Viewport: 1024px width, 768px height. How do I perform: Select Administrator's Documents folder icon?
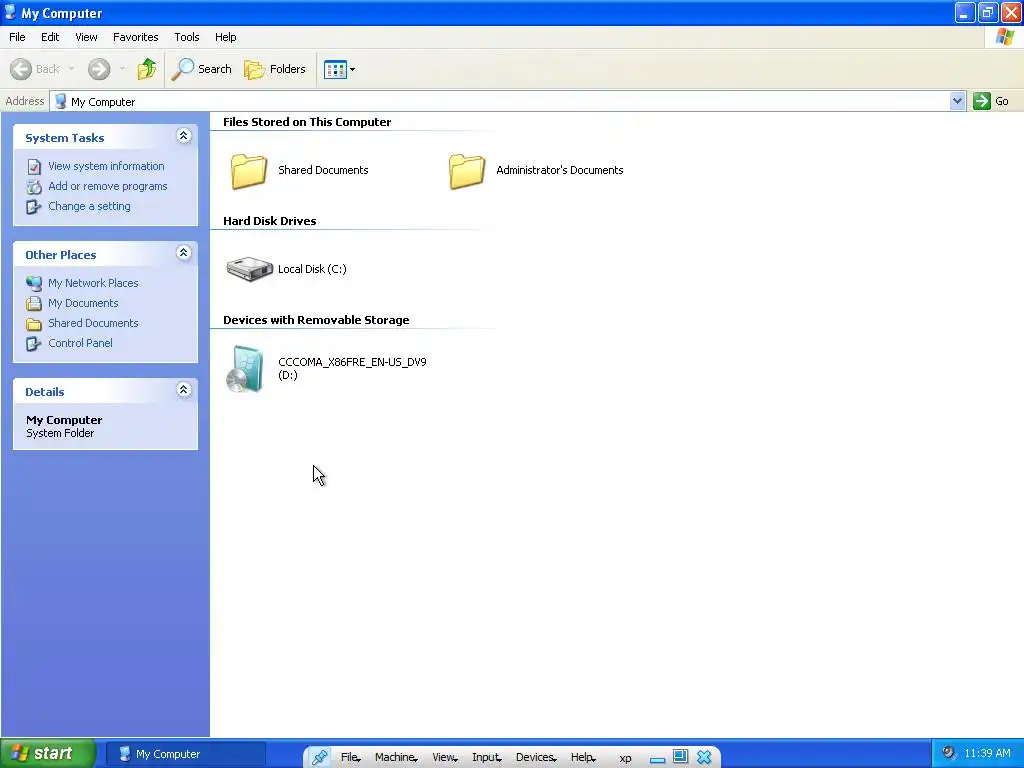(467, 171)
